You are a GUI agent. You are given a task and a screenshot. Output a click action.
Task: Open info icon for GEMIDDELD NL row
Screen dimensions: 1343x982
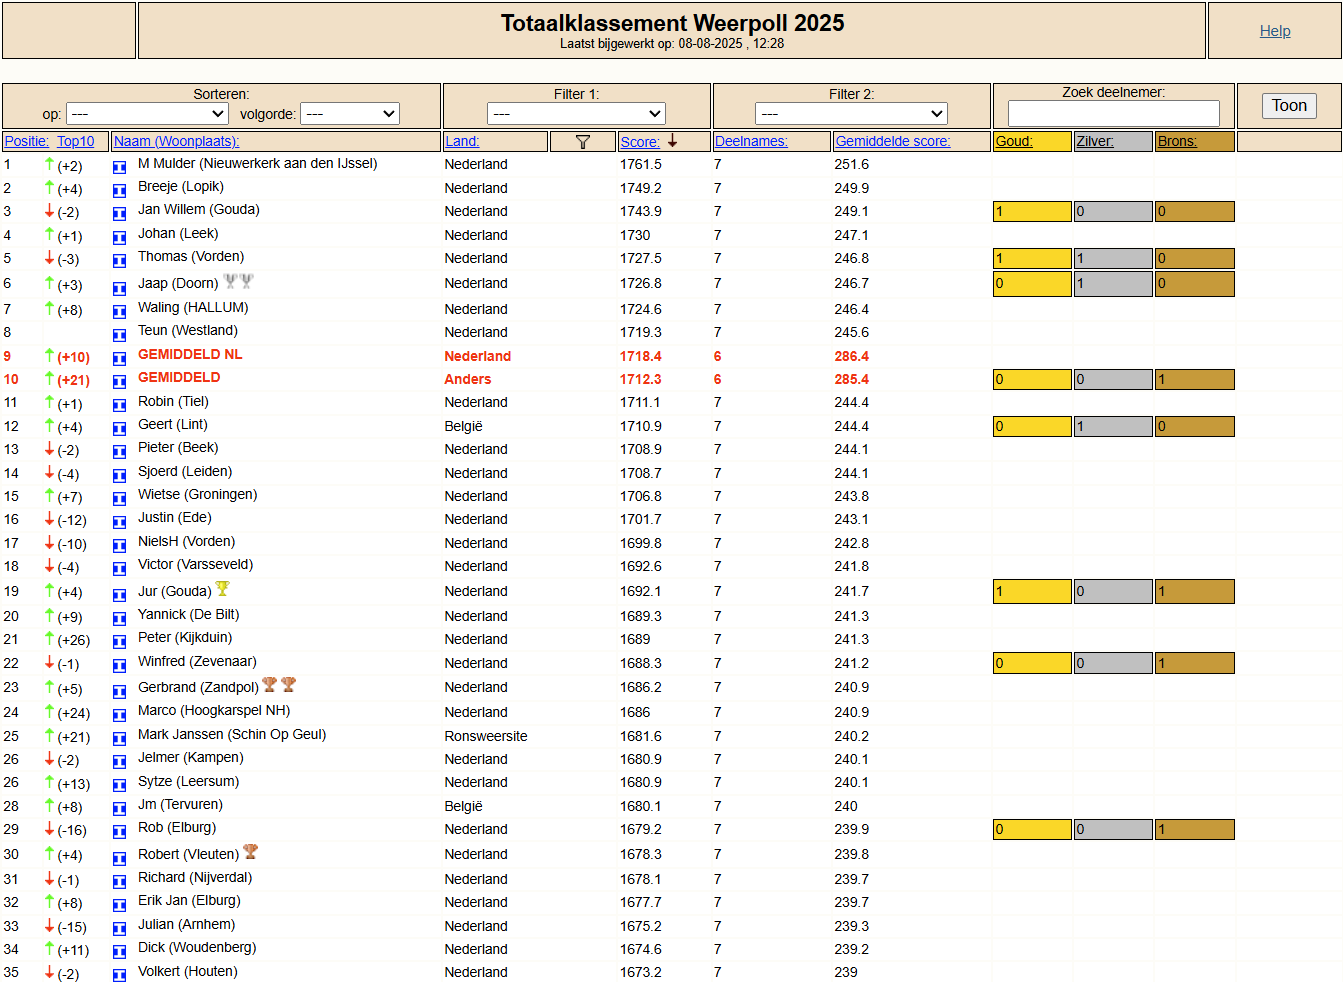119,358
